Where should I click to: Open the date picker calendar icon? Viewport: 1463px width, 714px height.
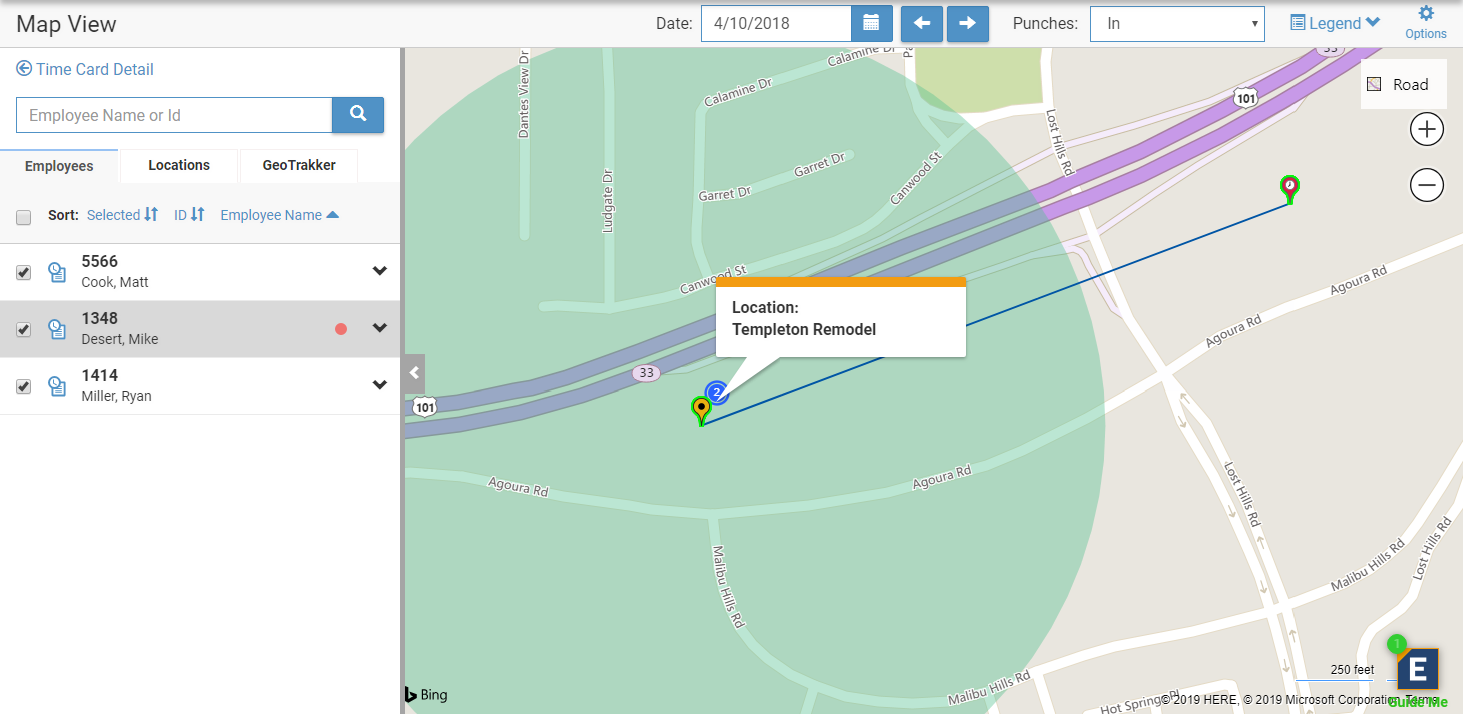[870, 23]
